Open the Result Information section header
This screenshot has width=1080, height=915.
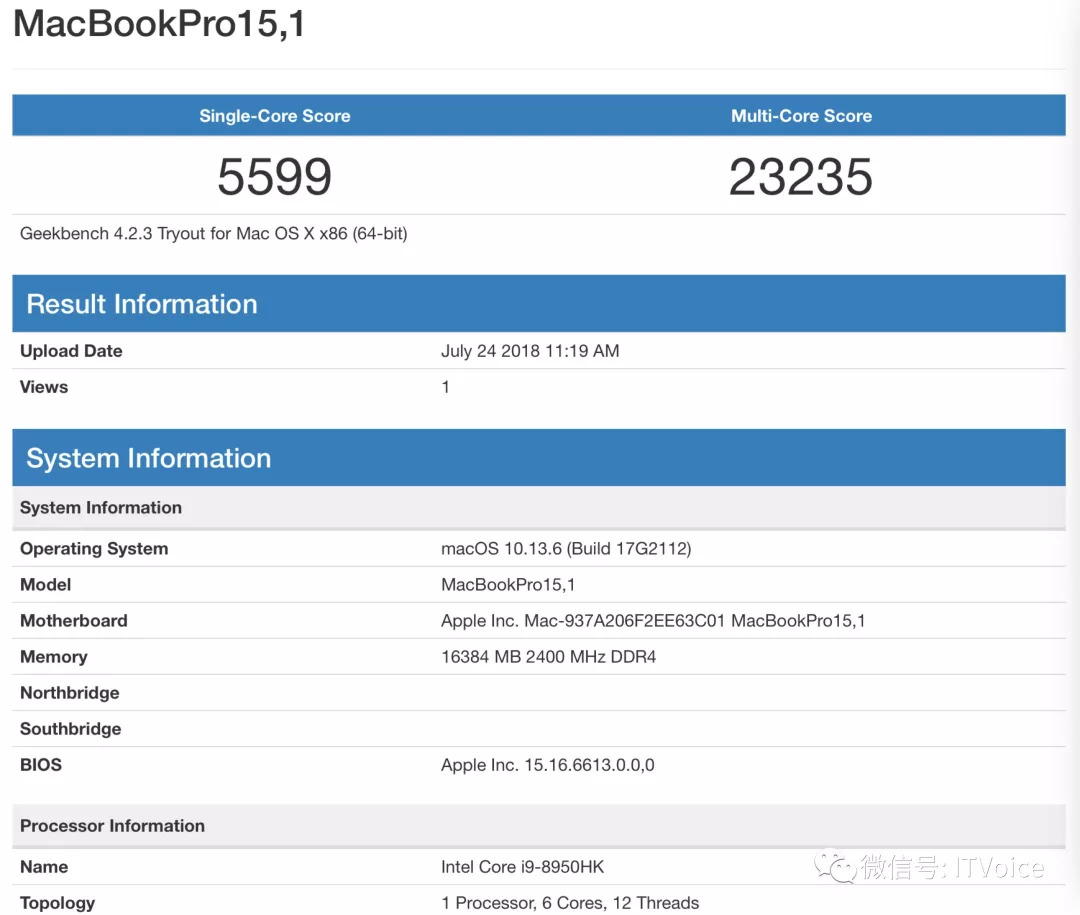[141, 304]
